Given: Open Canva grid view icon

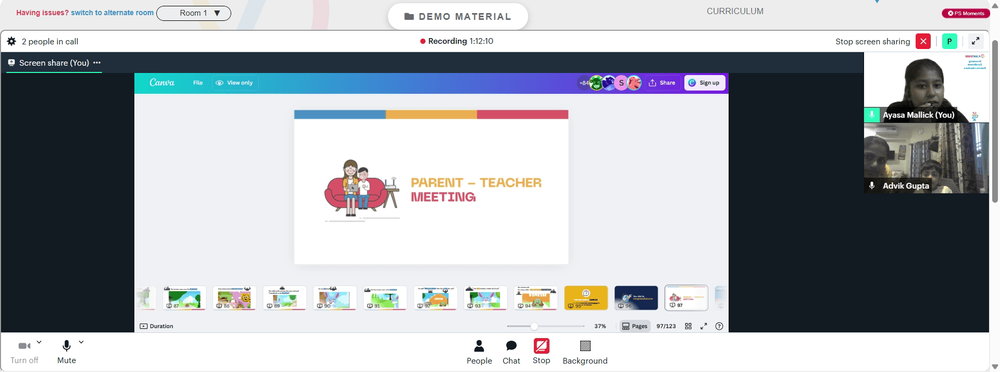Looking at the screenshot, I should 688,326.
